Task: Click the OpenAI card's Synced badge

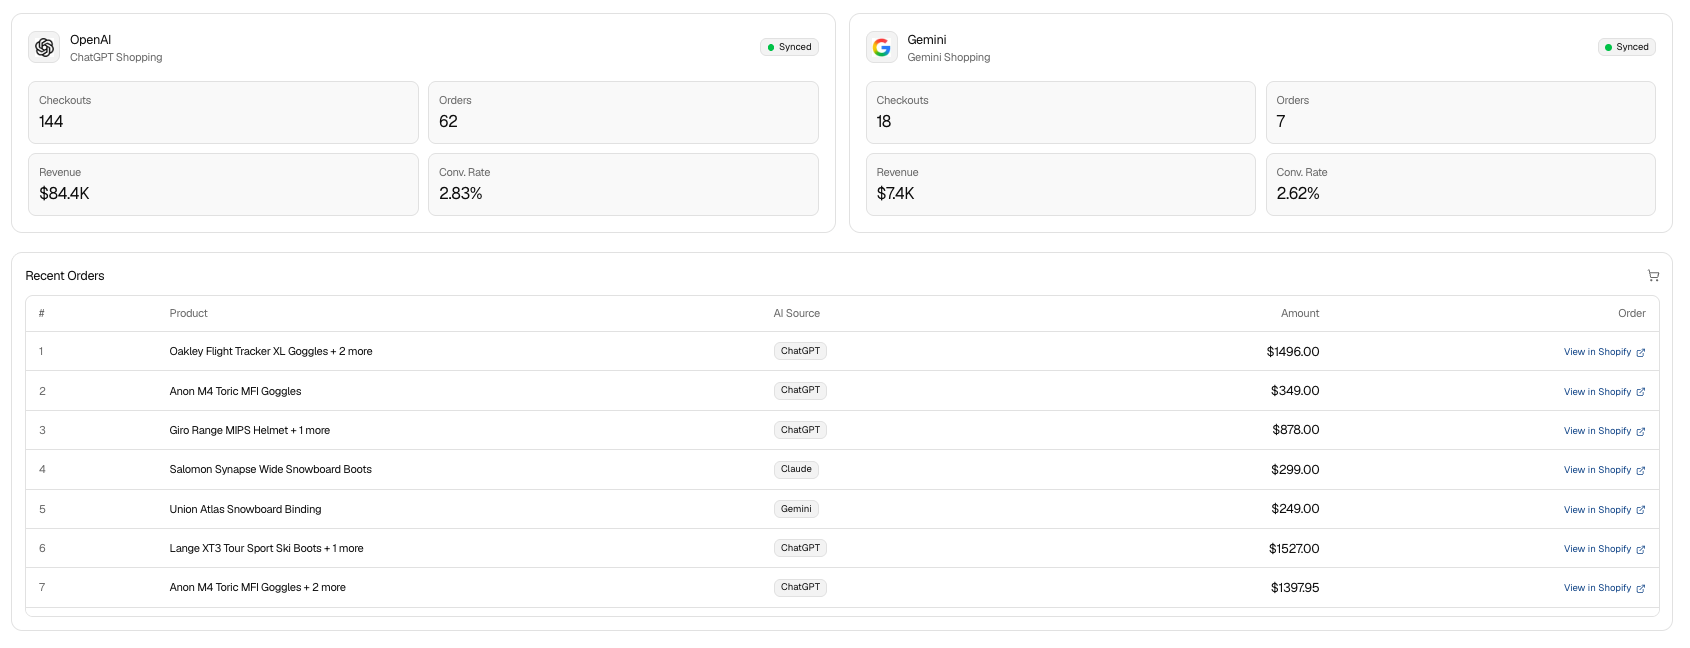Action: click(789, 47)
